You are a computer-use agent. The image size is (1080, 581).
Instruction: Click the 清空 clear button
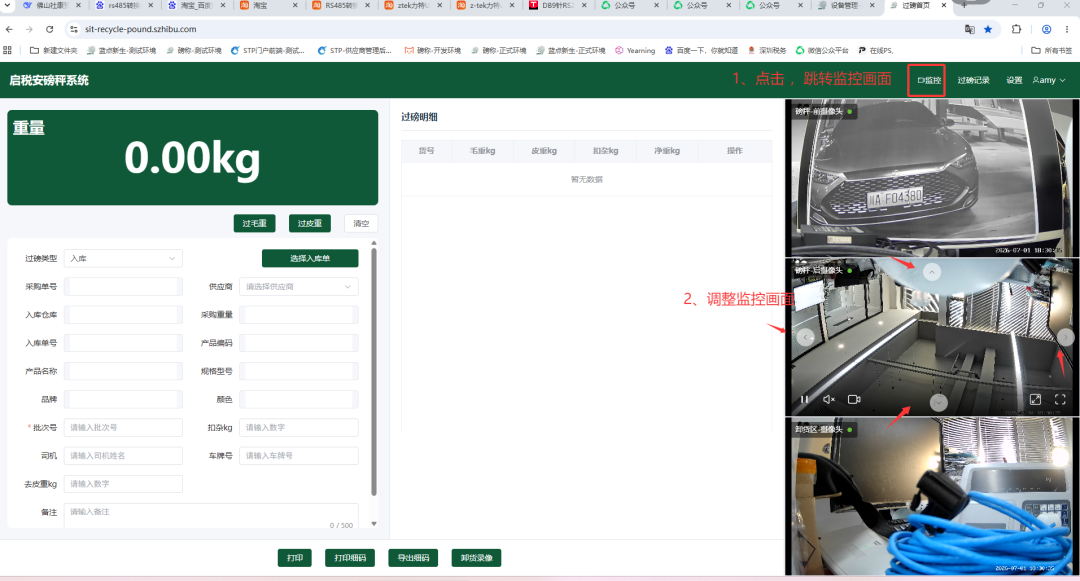361,223
